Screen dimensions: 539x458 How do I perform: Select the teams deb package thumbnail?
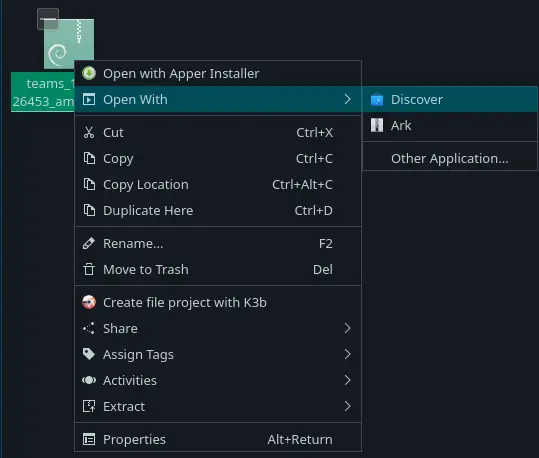(69, 44)
